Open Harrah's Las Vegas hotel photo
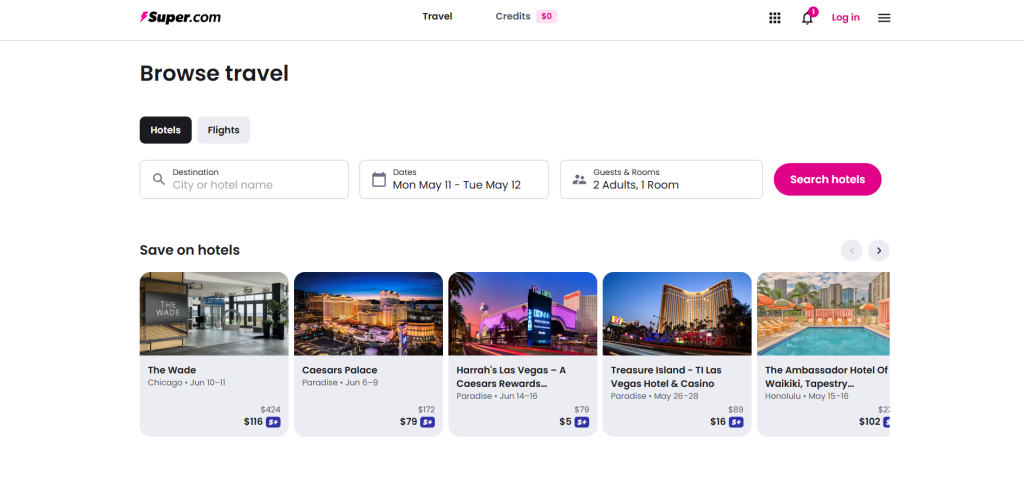This screenshot has width=1024, height=485. coord(522,314)
